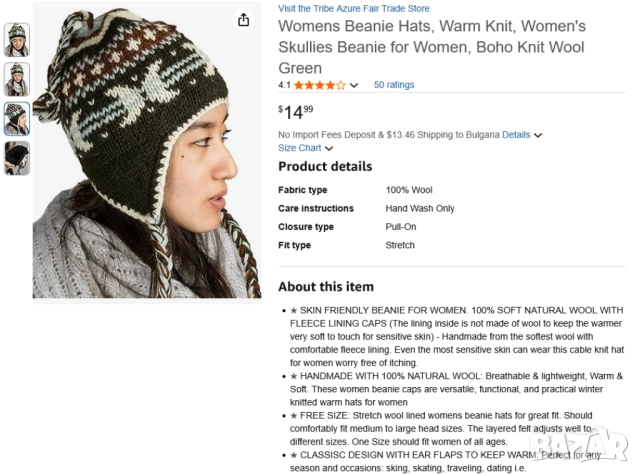
Task: Click the share icon above the product image
Action: click(244, 20)
